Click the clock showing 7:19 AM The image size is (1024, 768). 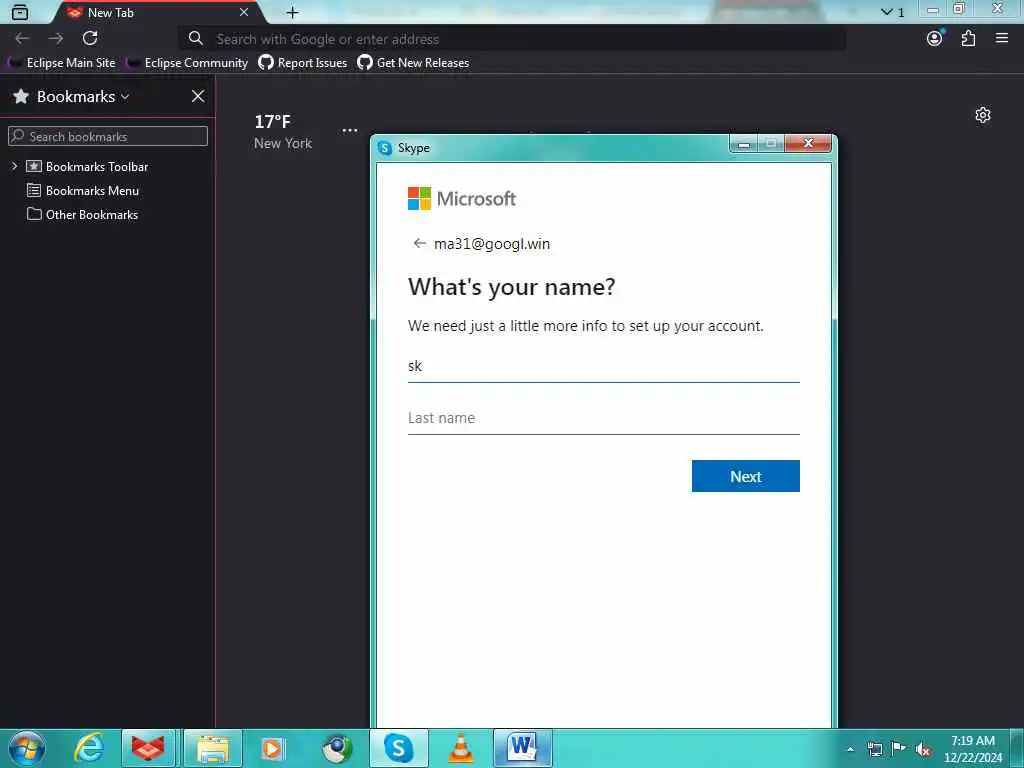[972, 749]
